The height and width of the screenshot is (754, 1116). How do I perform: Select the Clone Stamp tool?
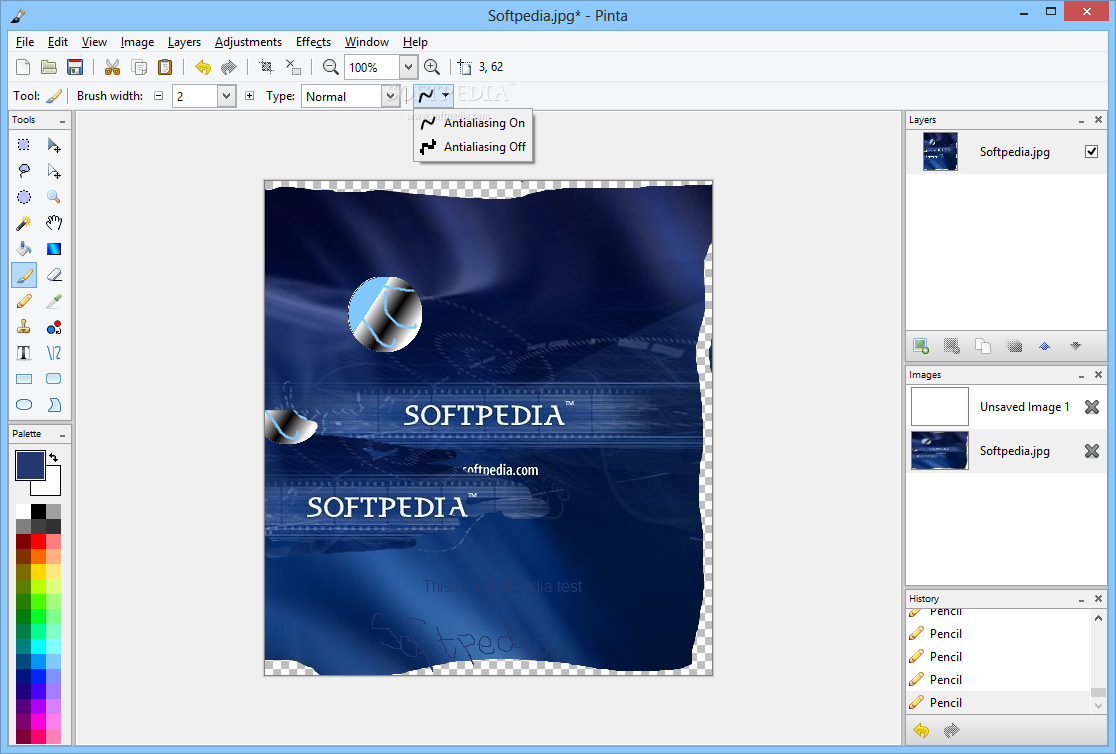point(23,327)
